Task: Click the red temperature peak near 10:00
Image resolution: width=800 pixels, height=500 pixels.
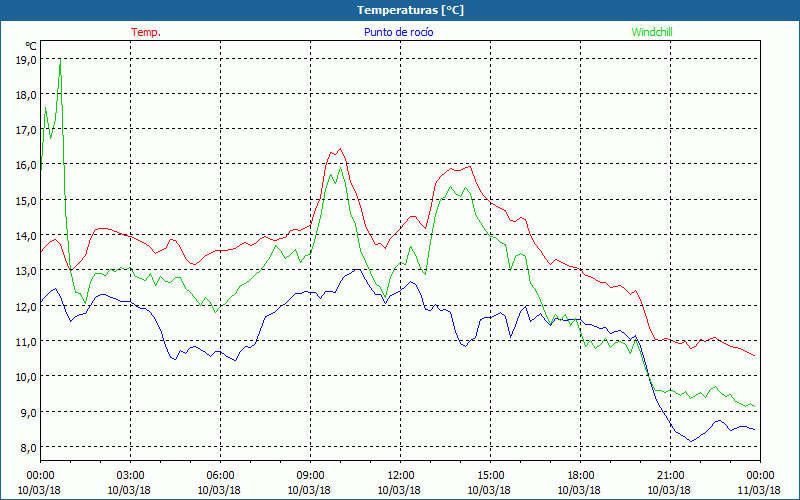Action: click(340, 149)
